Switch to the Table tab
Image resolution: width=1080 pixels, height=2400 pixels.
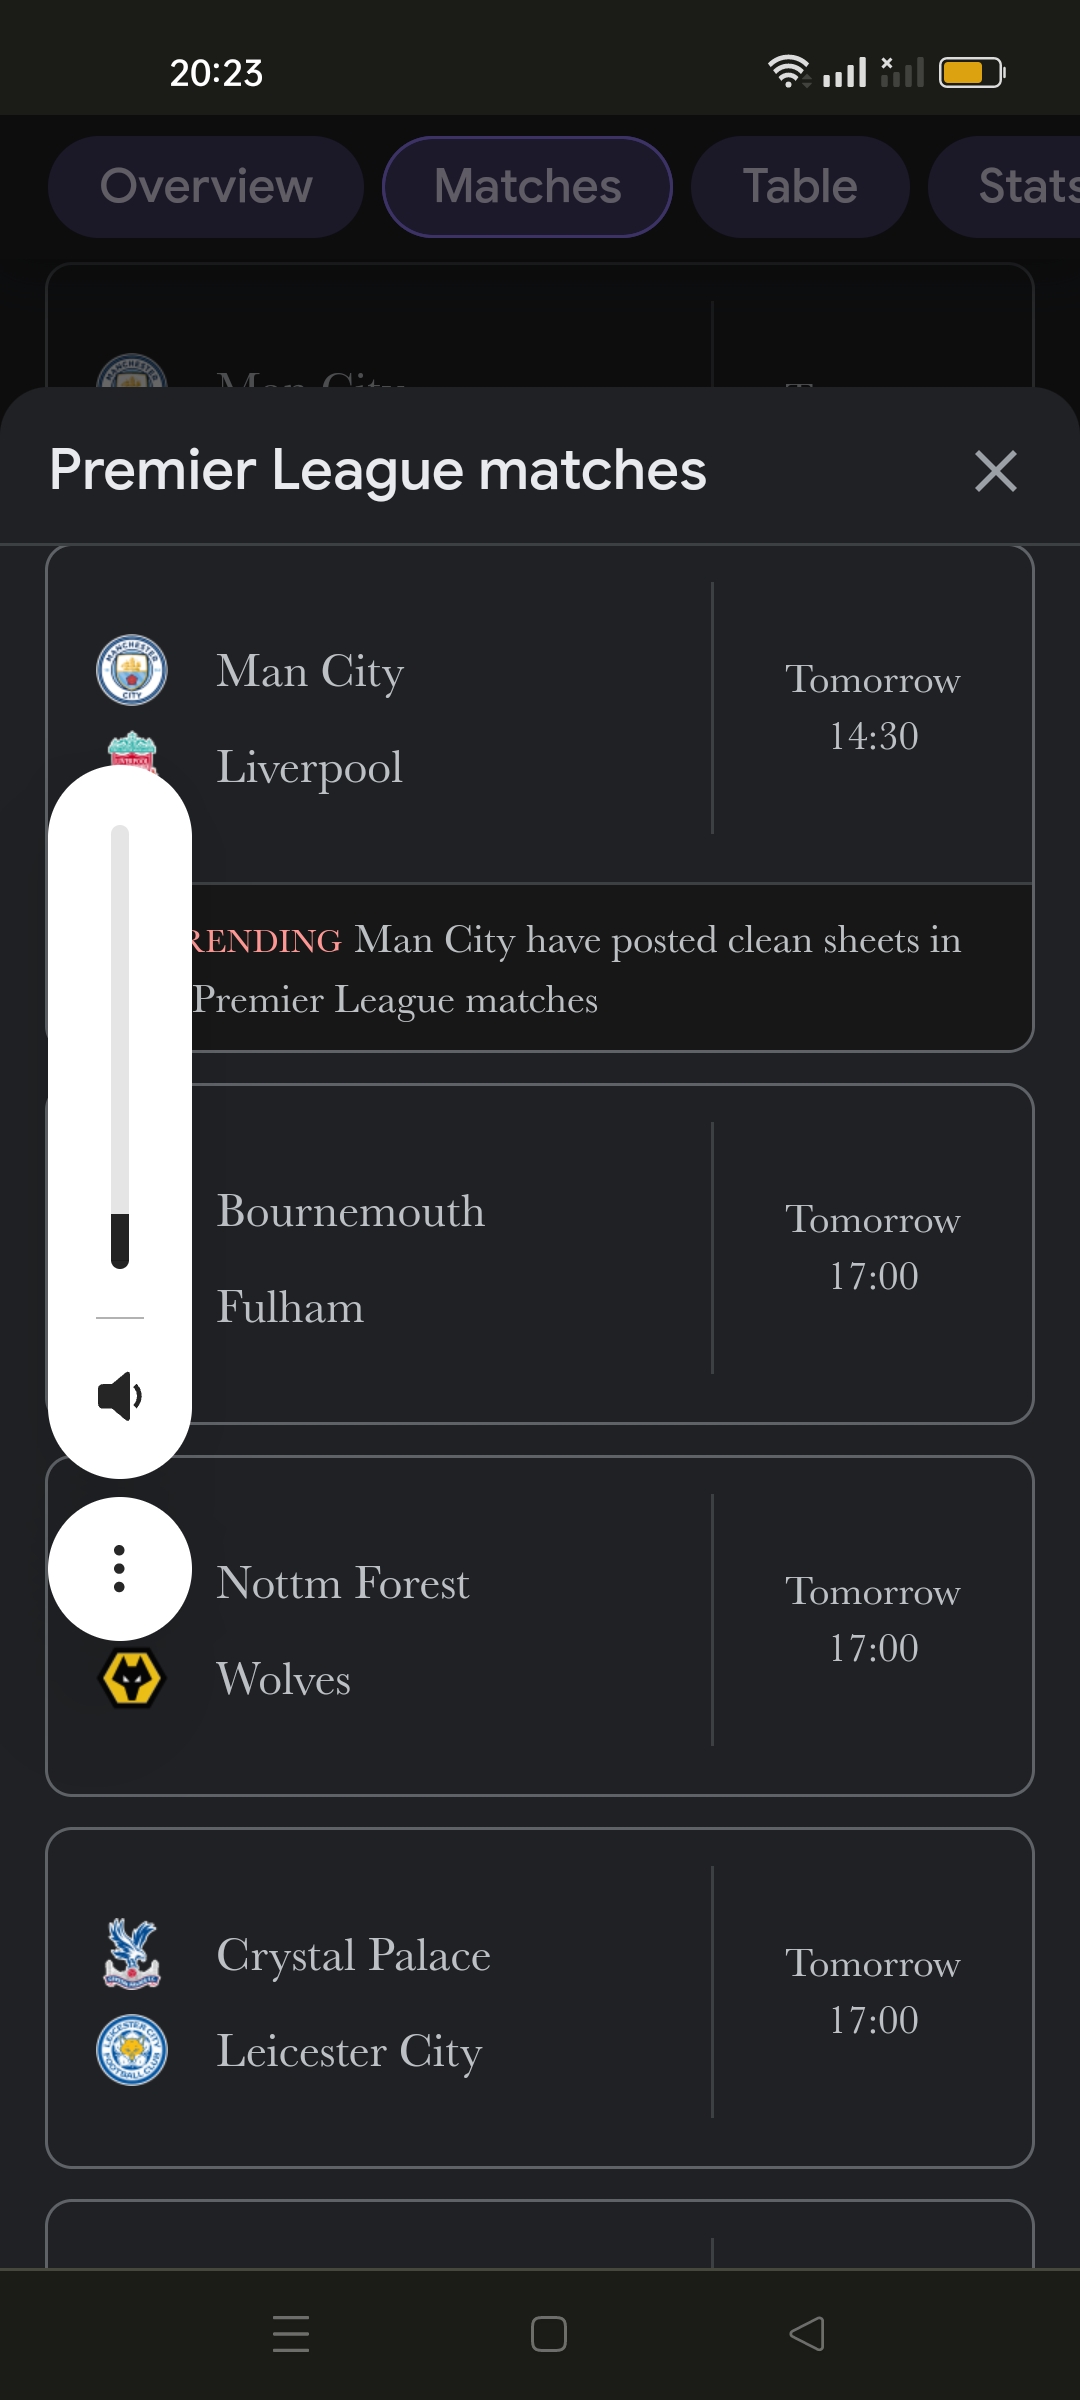click(800, 187)
